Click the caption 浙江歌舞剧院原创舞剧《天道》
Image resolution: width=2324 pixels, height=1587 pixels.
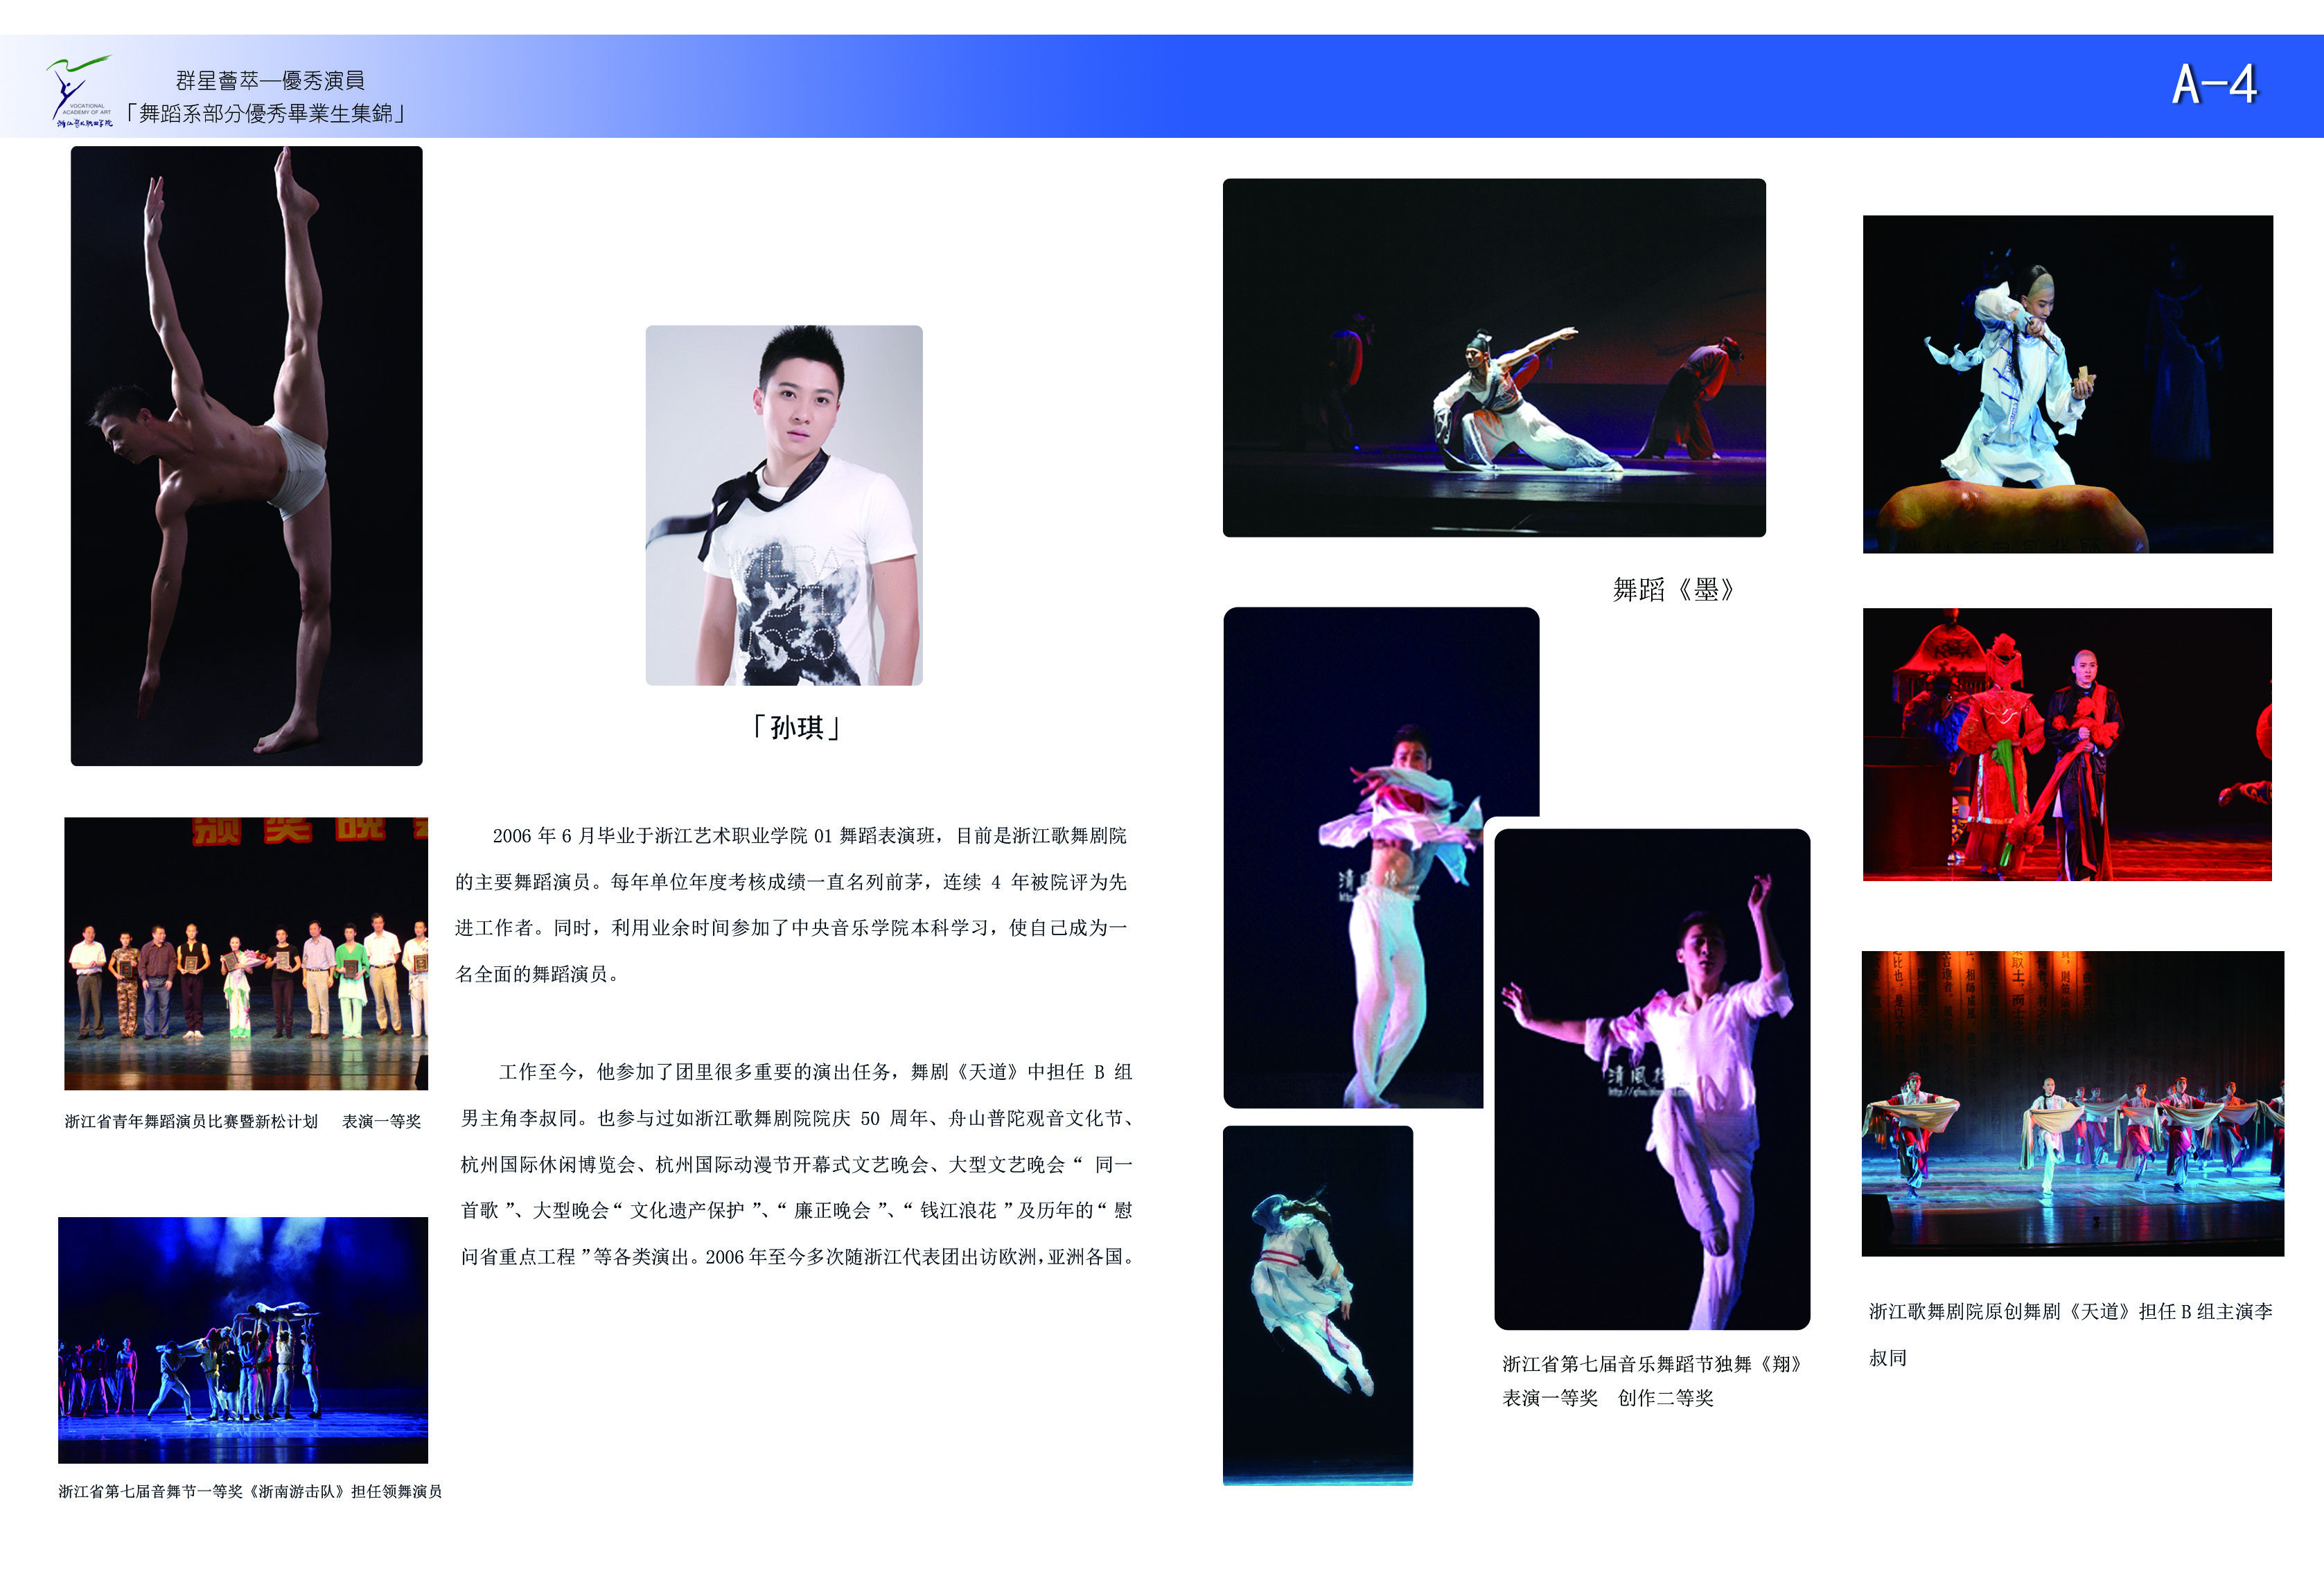click(x=2070, y=1311)
